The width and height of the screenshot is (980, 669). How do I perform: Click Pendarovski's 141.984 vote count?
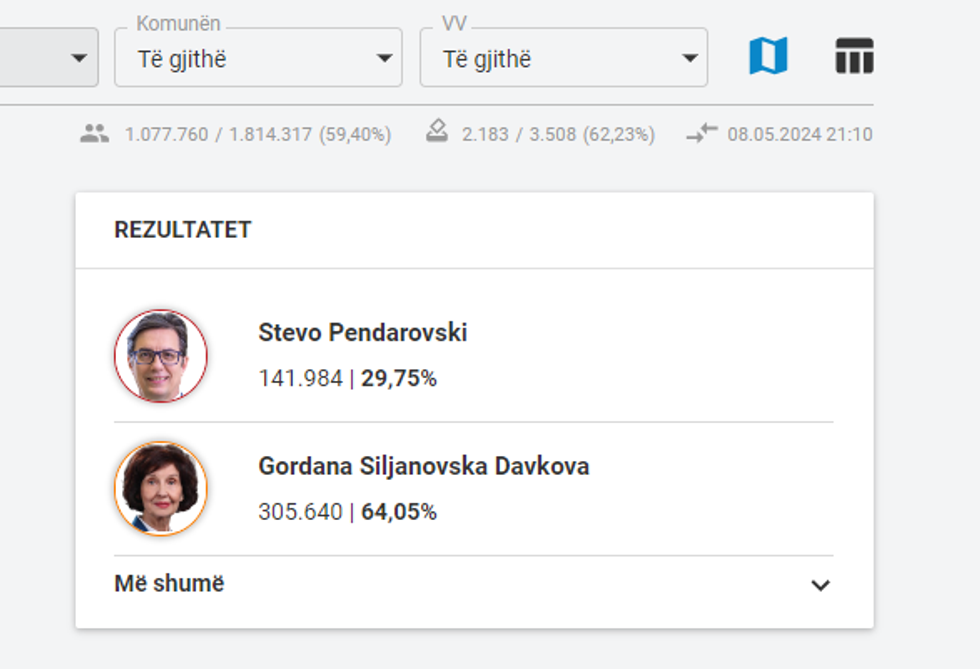(x=300, y=379)
